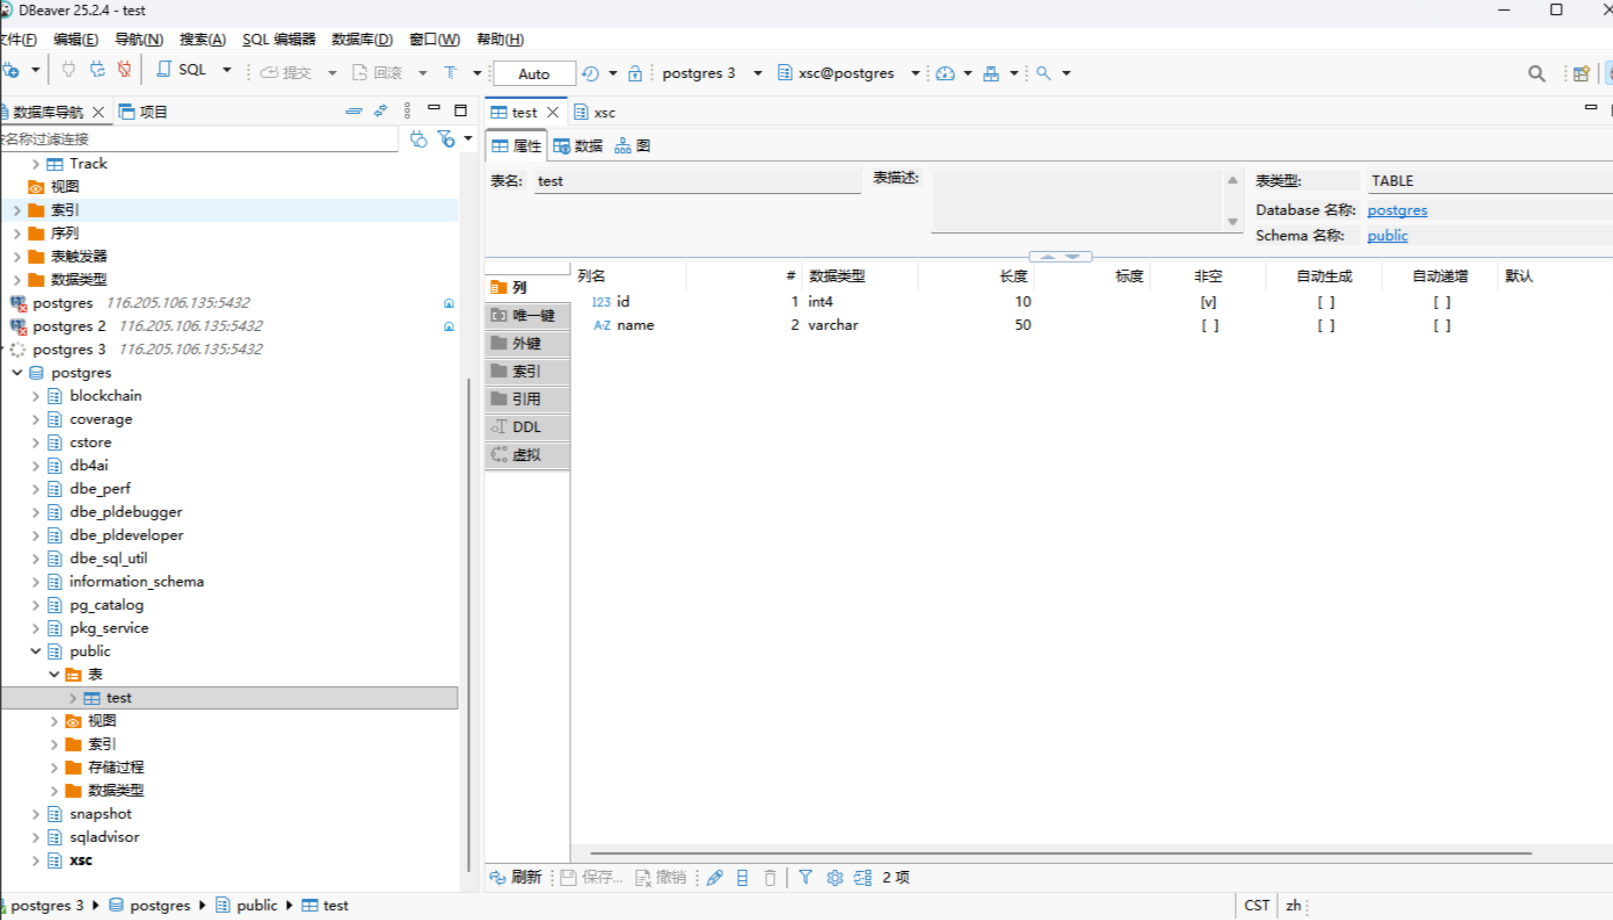Screen dimensions: 1613x920
Task: Open the DDL section in side list
Action: [x=527, y=427]
